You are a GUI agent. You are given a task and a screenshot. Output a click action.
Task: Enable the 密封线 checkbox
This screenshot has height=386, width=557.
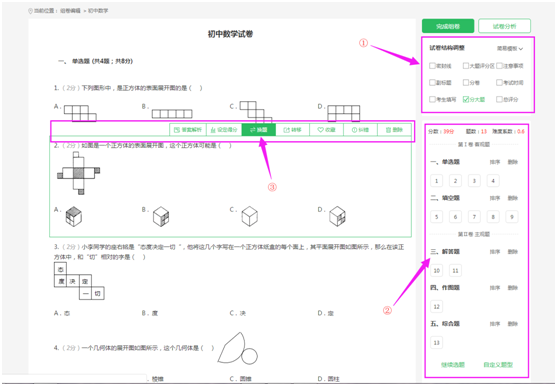coord(432,66)
